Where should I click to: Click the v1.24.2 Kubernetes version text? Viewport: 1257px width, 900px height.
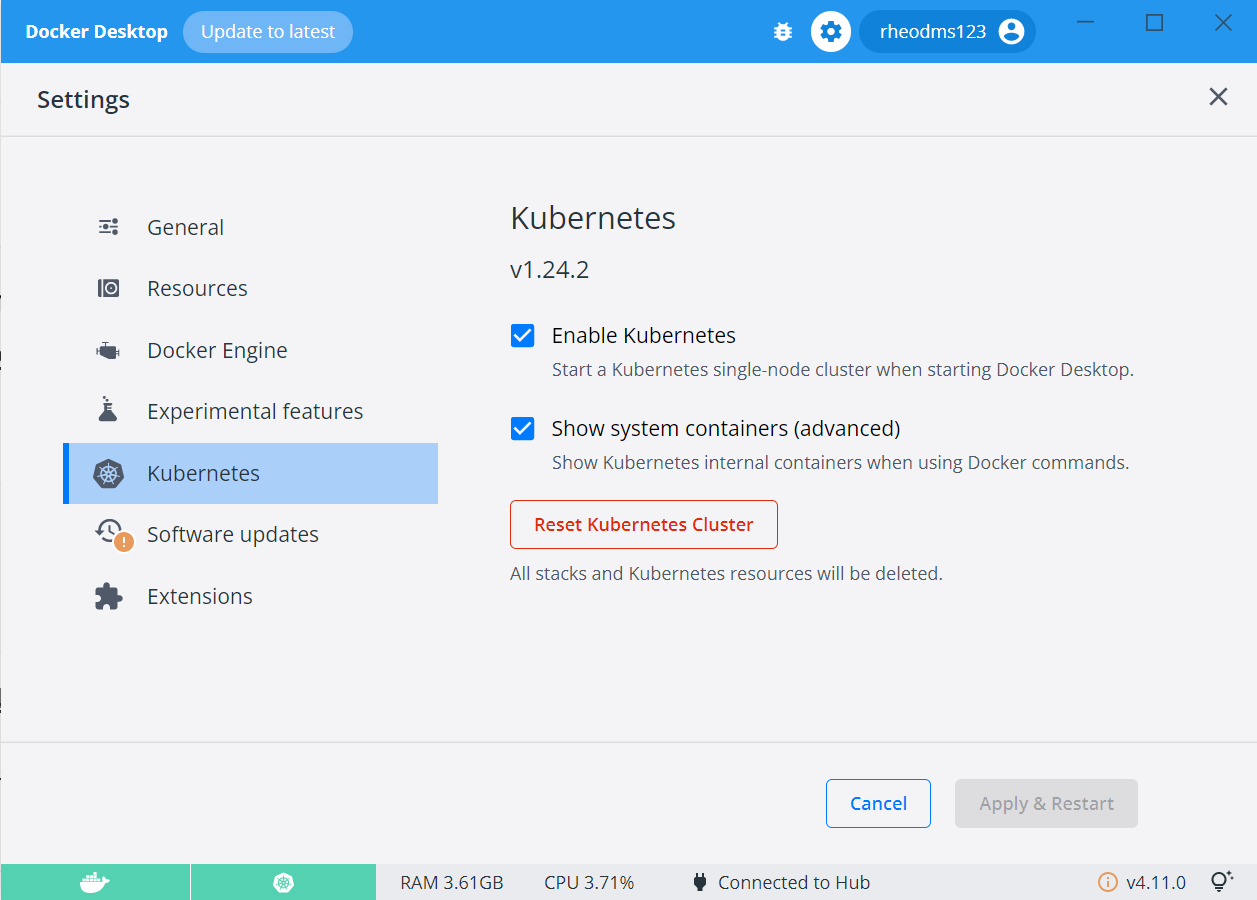549,270
